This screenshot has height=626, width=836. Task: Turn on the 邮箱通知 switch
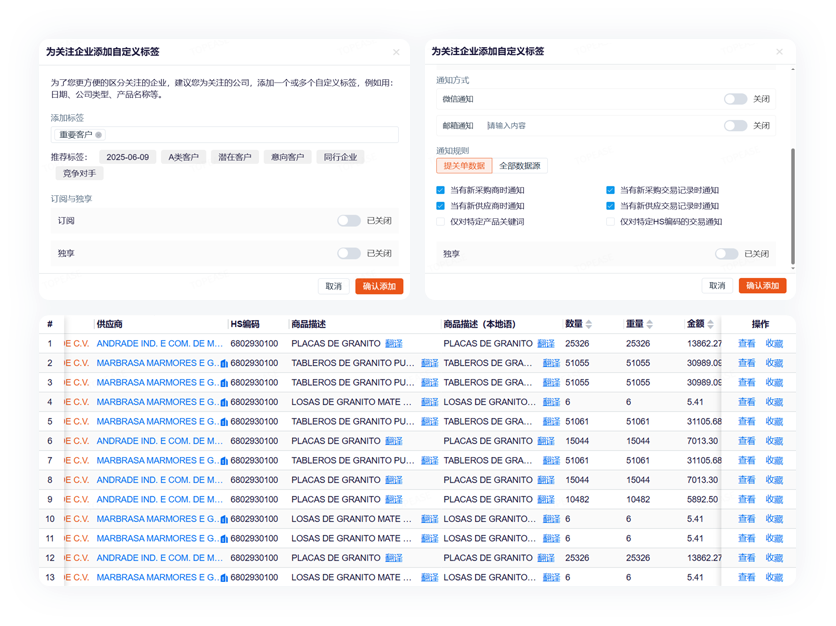click(x=735, y=126)
